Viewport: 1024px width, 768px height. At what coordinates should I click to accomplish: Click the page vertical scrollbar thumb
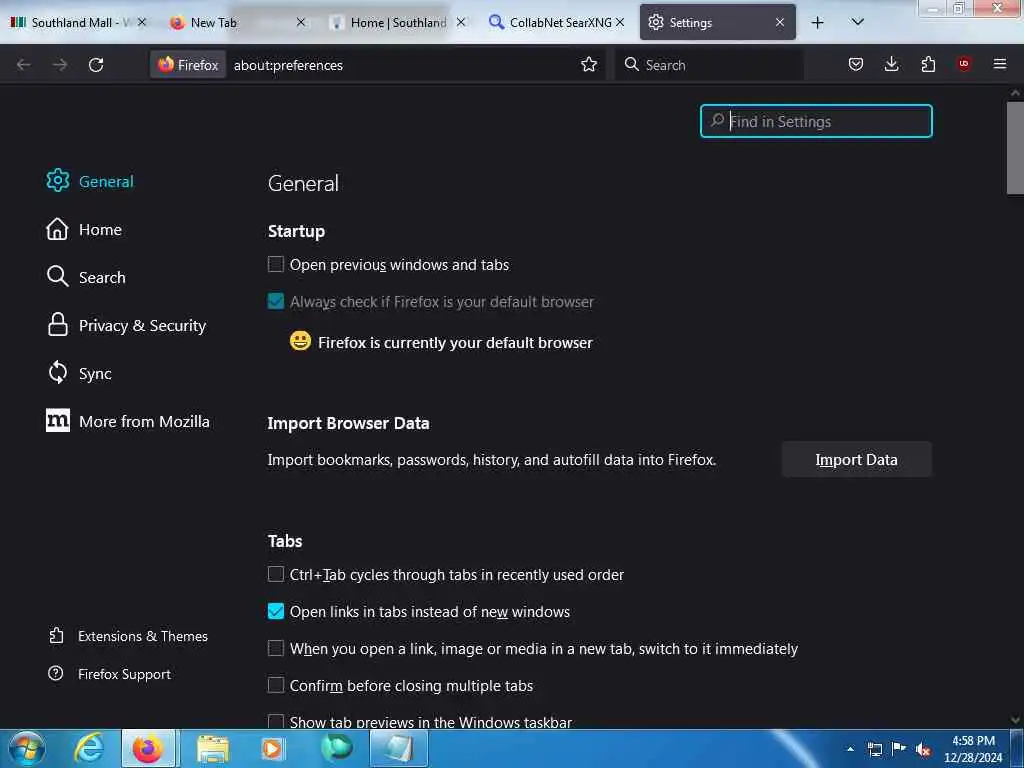[x=1015, y=148]
